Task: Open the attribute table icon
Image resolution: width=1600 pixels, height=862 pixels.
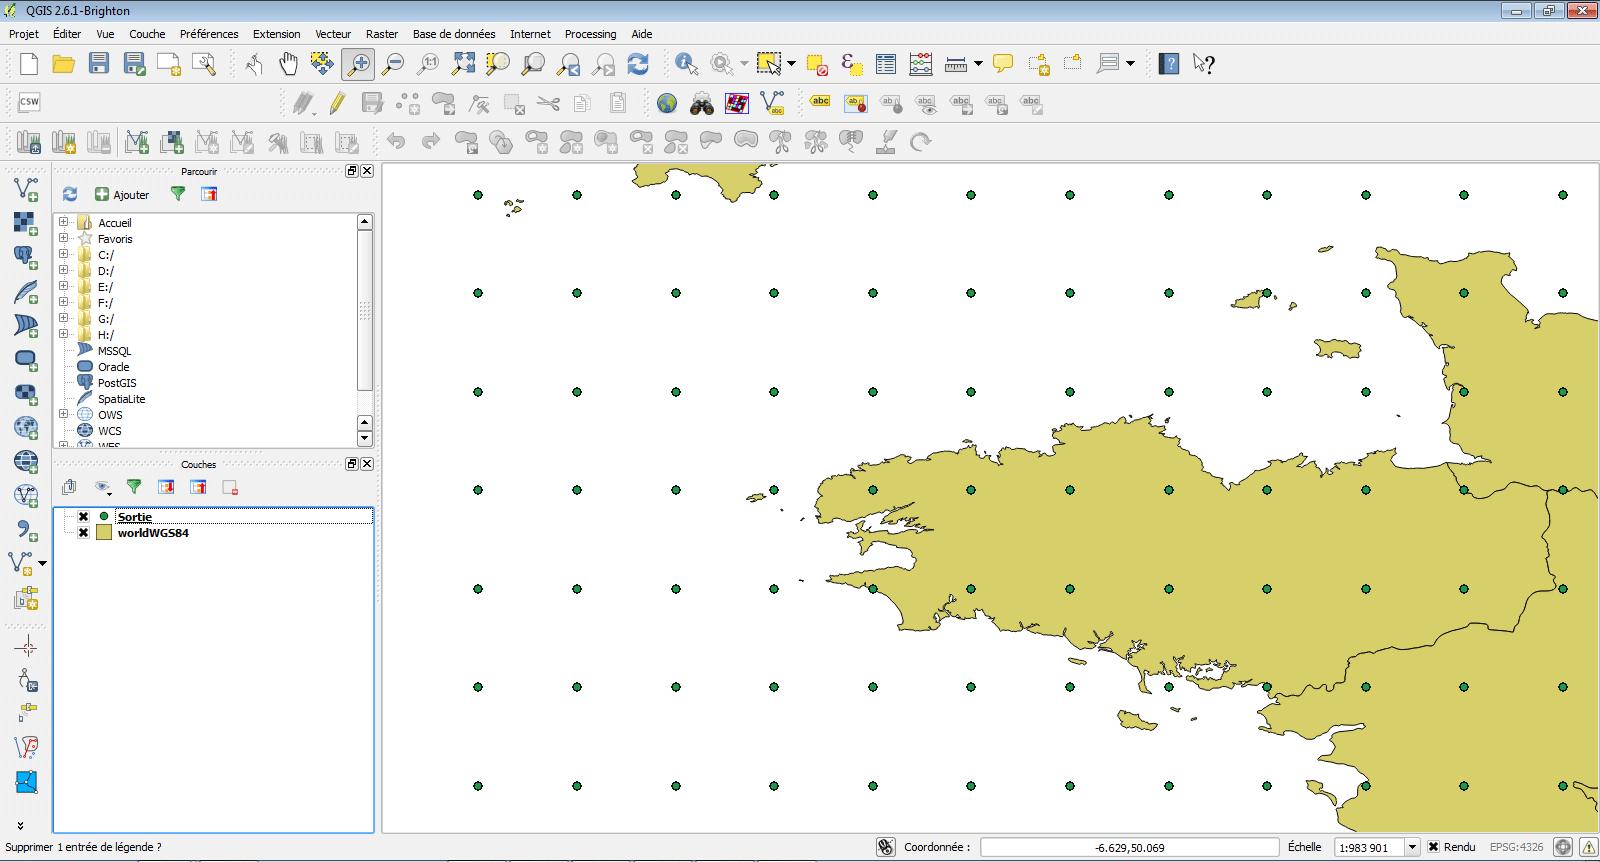Action: click(886, 65)
